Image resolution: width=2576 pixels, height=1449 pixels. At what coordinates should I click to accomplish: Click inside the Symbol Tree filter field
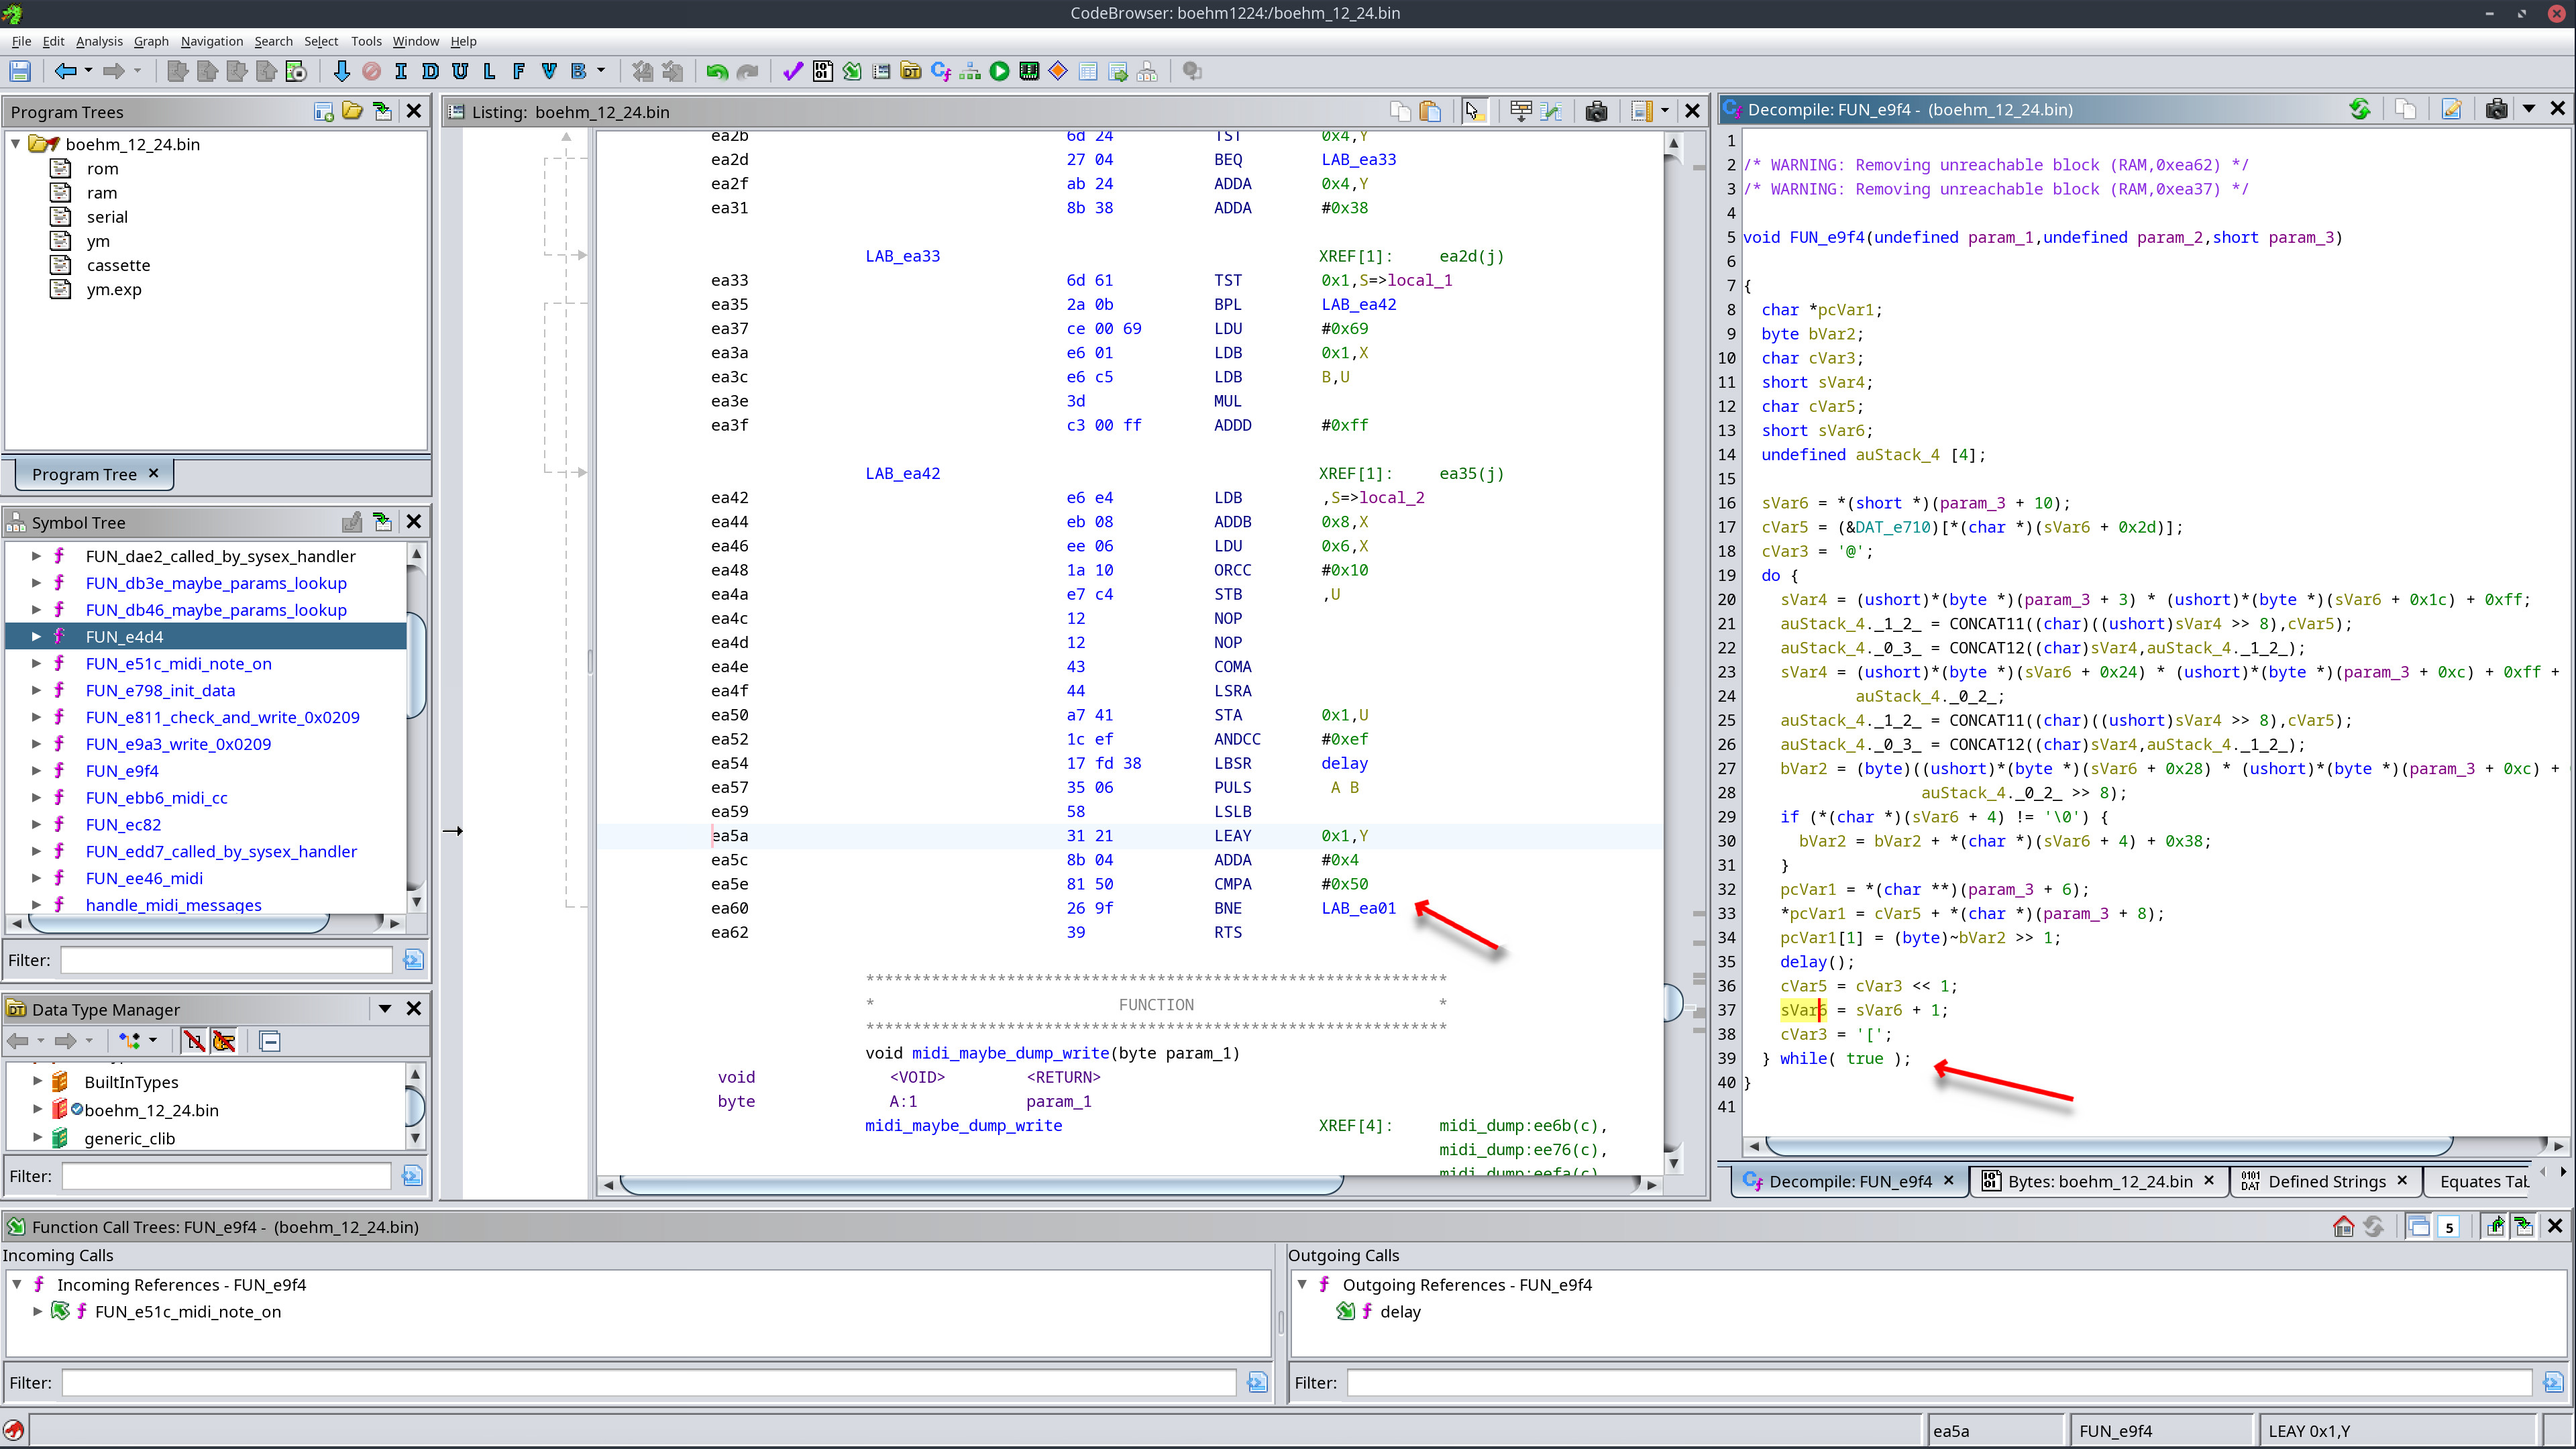(225, 959)
